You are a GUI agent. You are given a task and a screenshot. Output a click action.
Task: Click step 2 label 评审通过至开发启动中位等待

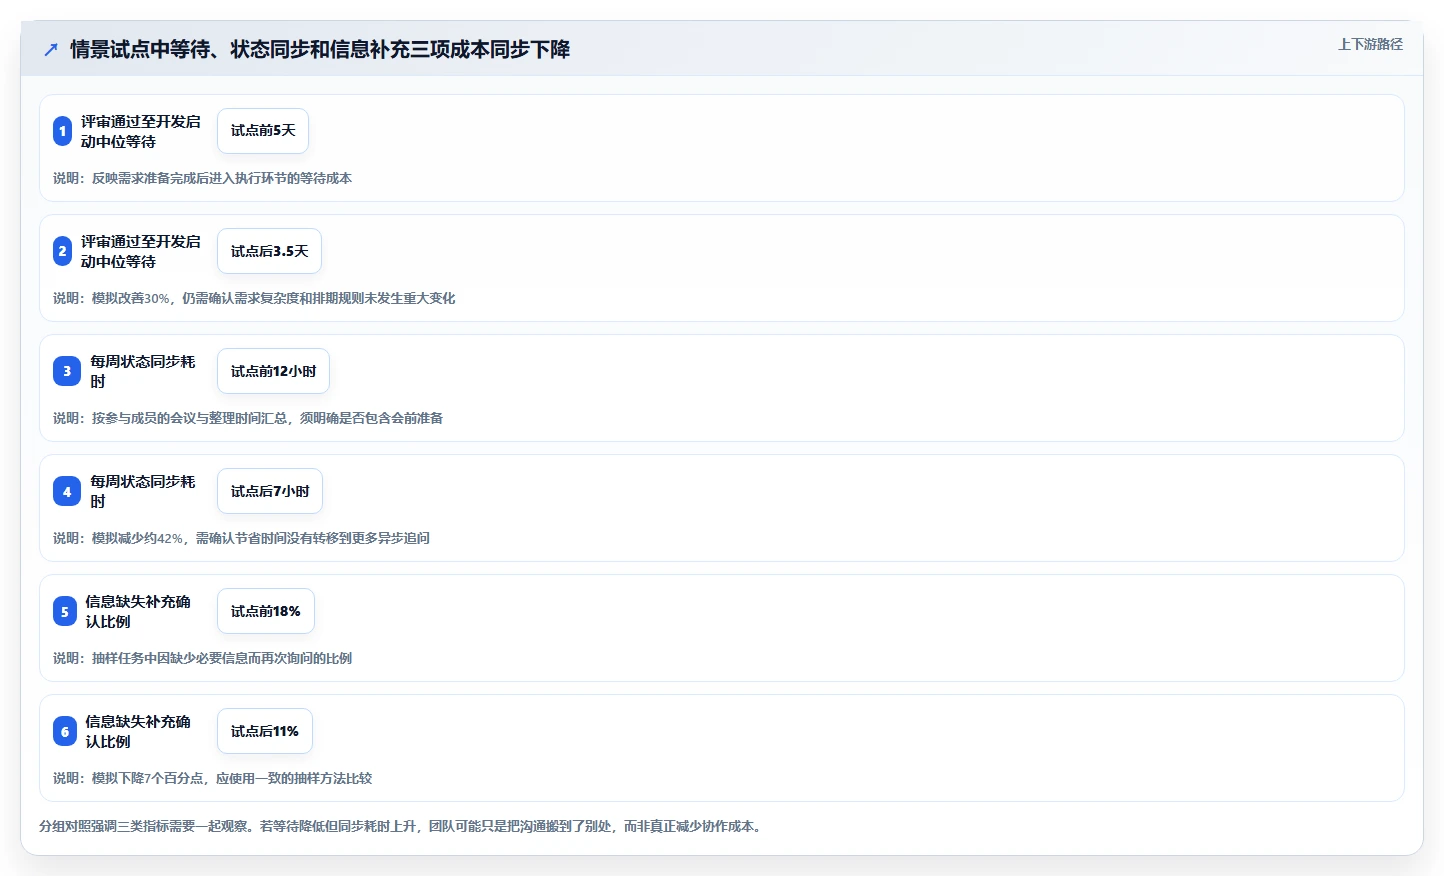tap(141, 251)
